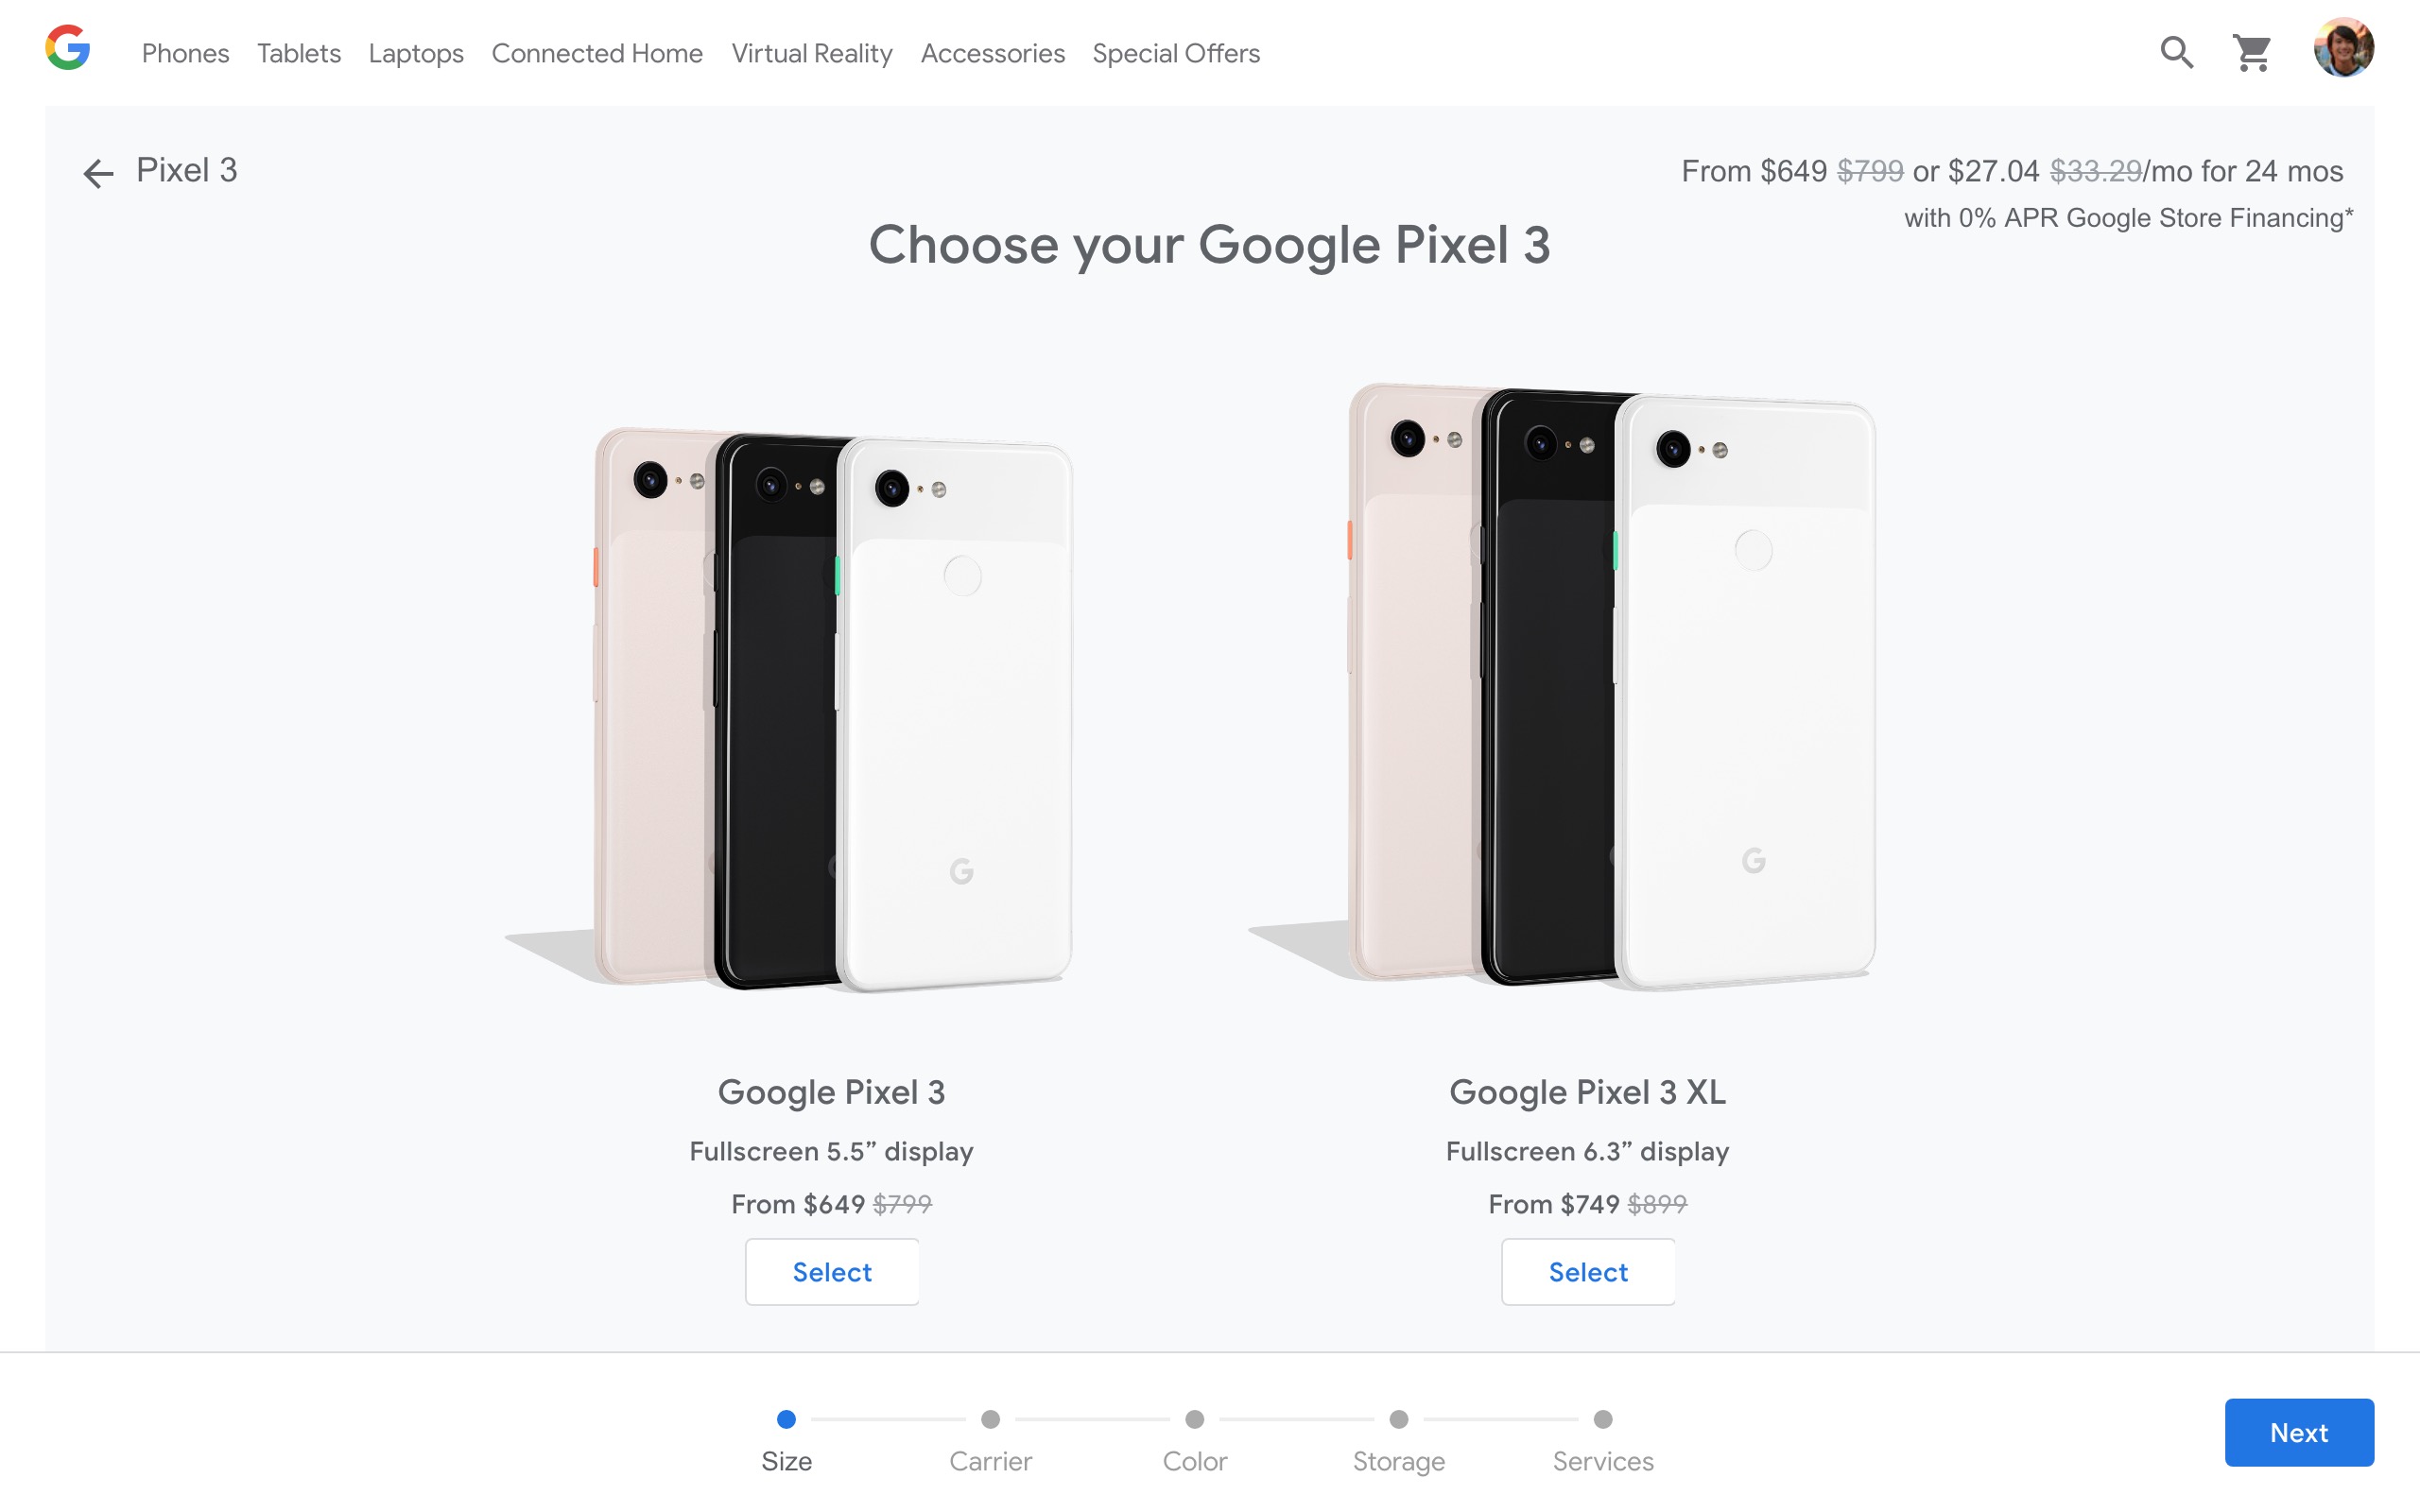Select the Google Pixel 3
2420x1512 pixels.
coord(831,1272)
